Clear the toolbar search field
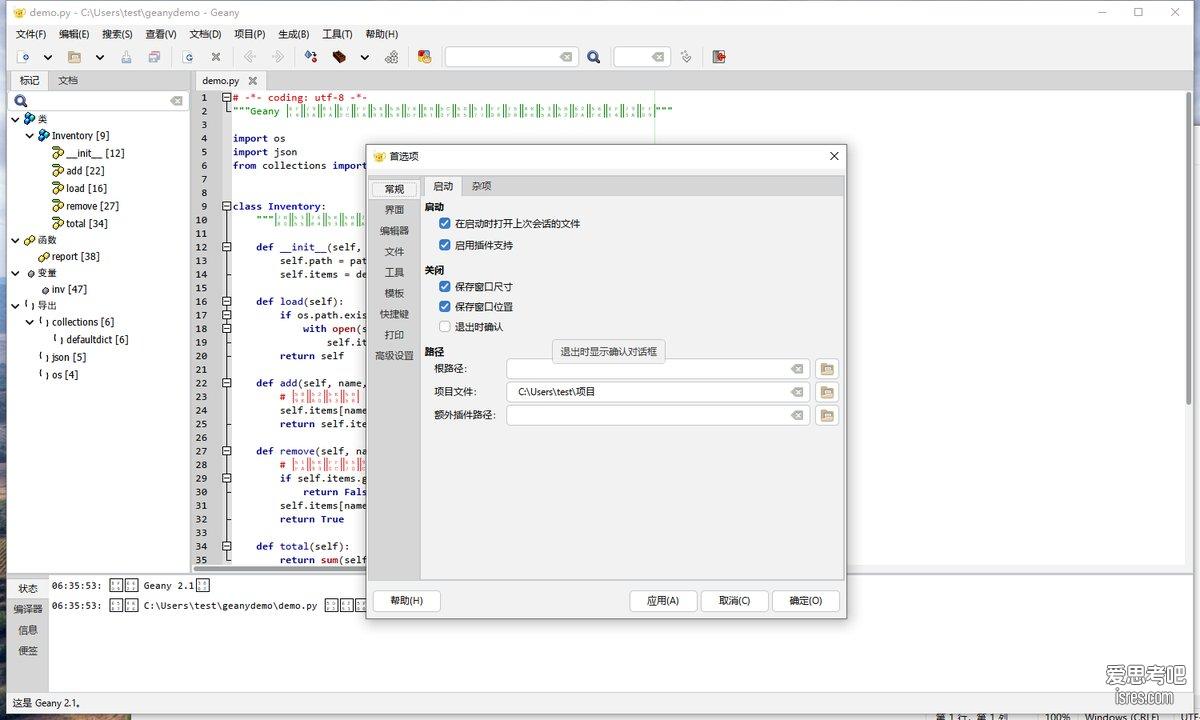1200x720 pixels. [566, 57]
